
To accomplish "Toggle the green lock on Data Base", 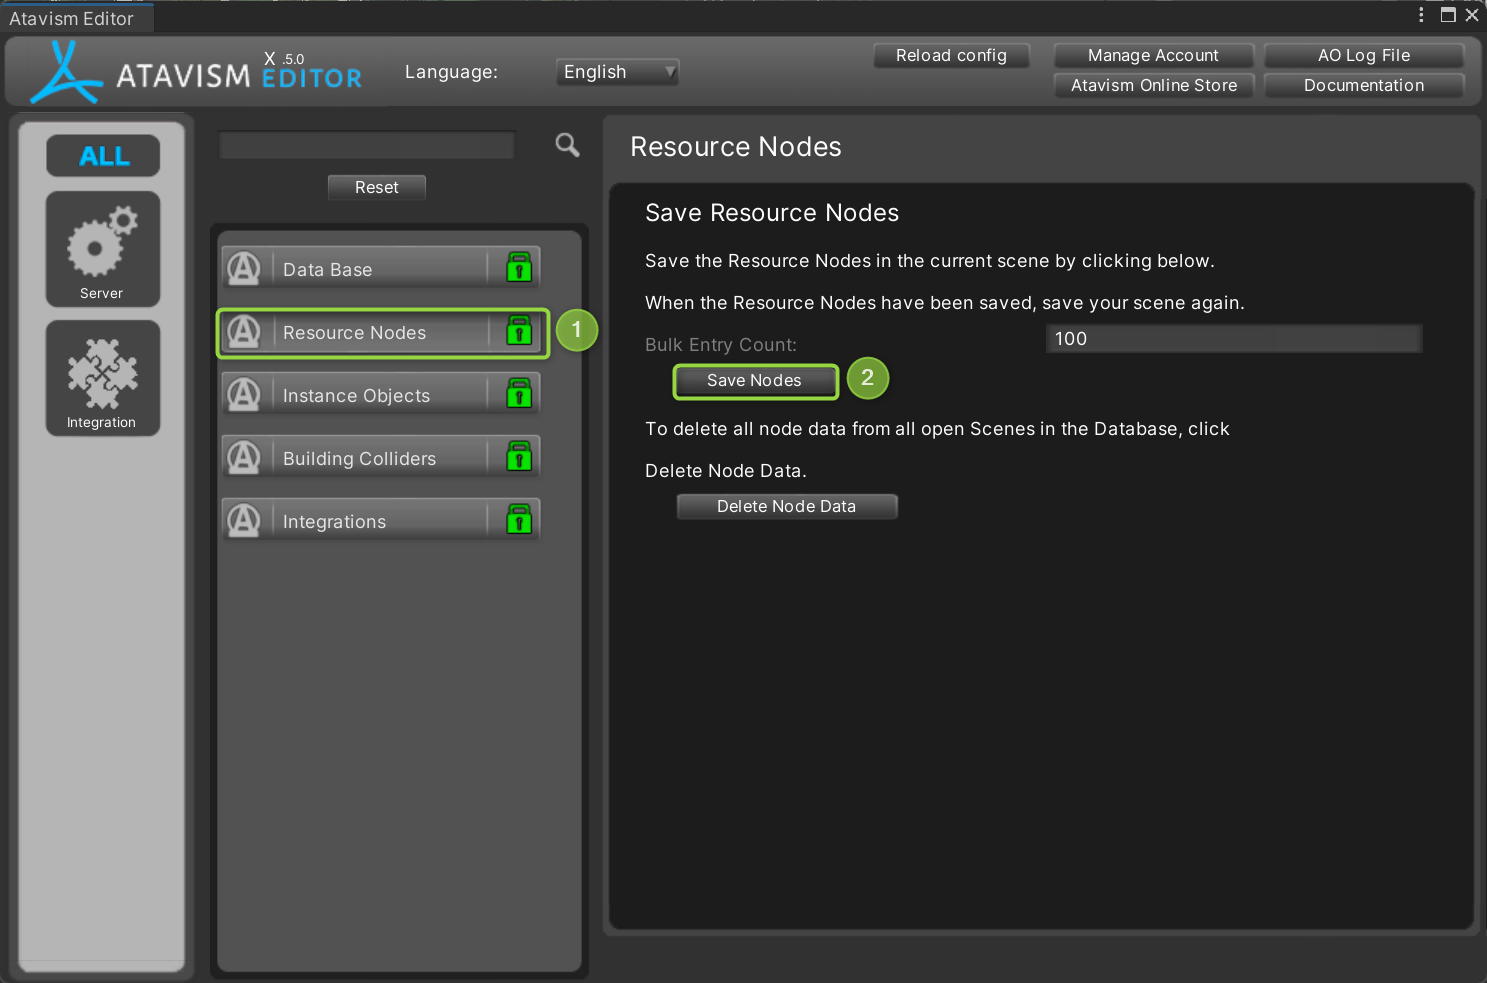I will tap(519, 268).
